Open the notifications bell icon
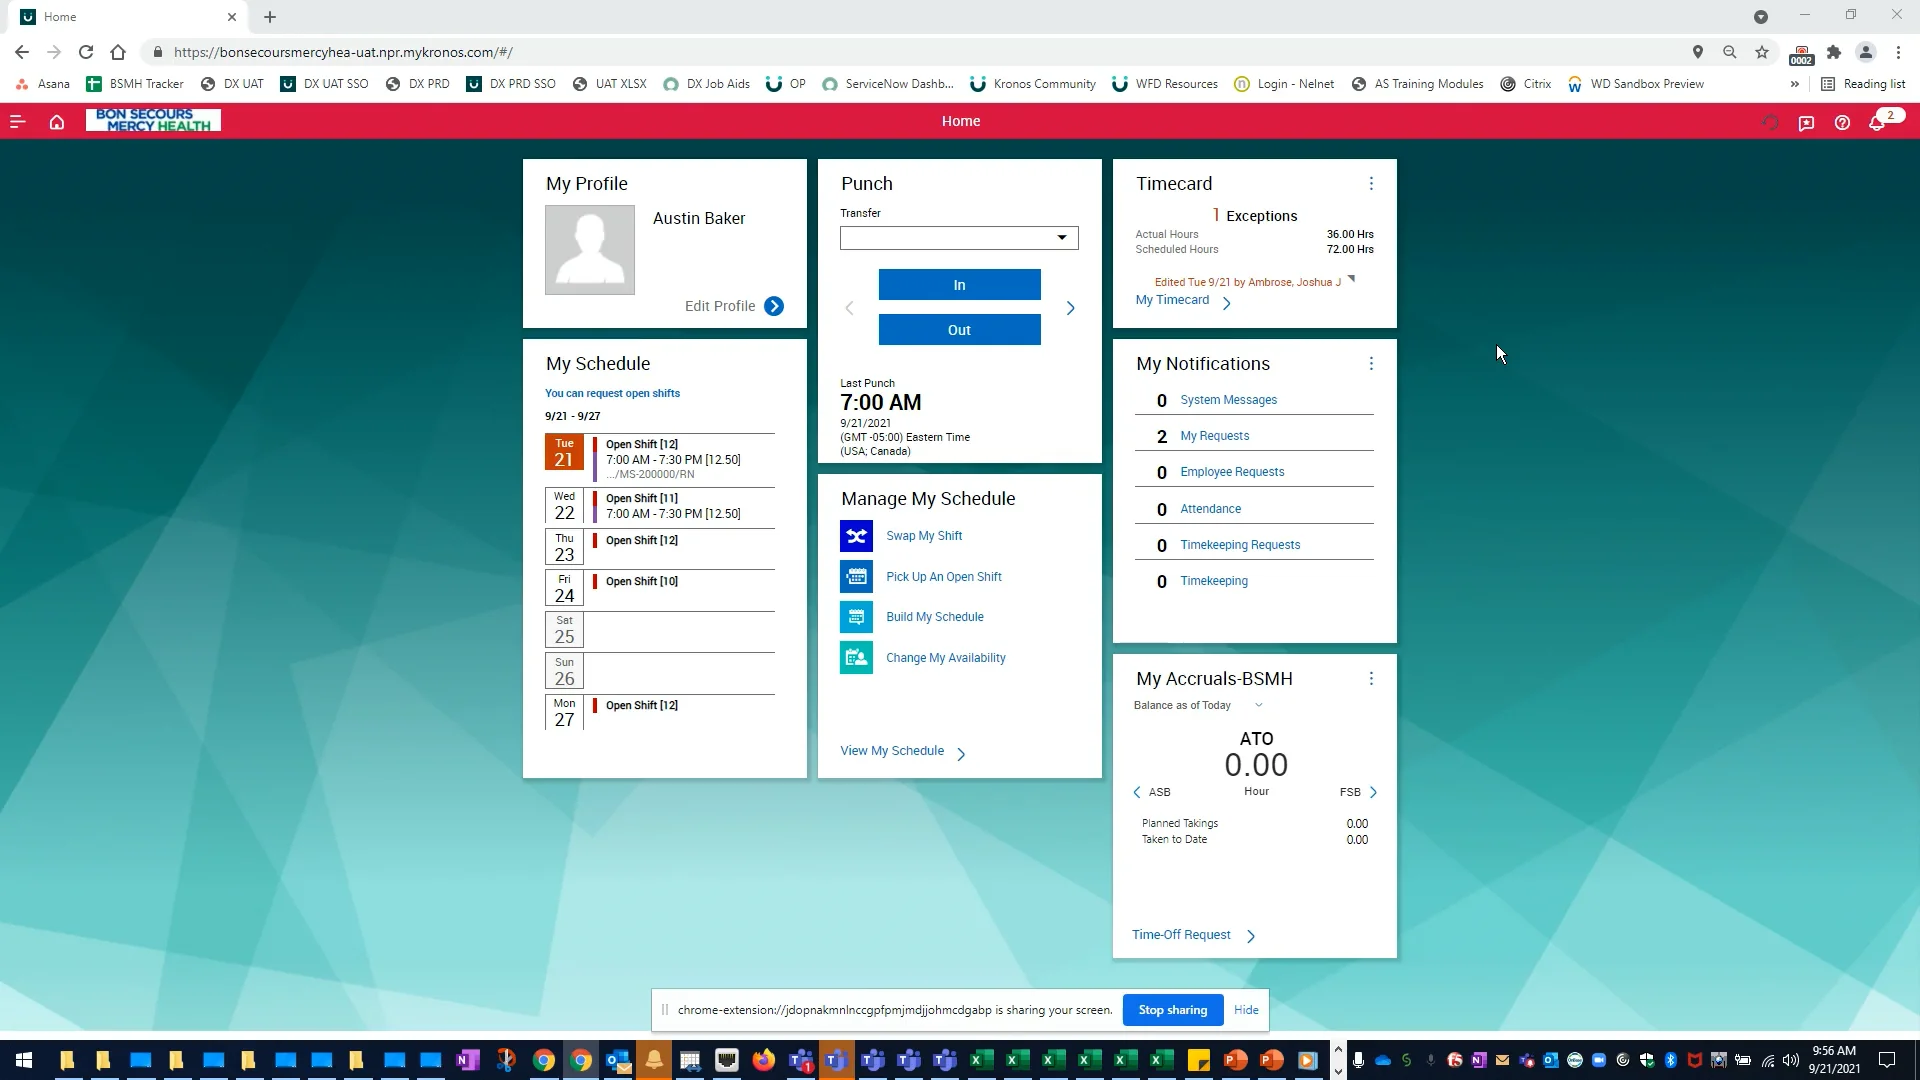This screenshot has height=1080, width=1920. (x=1877, y=122)
